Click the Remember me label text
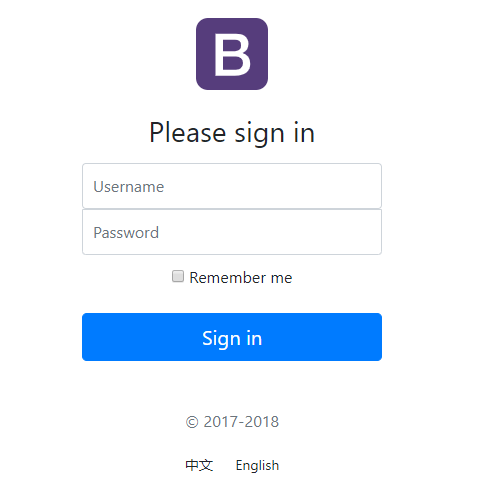 [241, 278]
